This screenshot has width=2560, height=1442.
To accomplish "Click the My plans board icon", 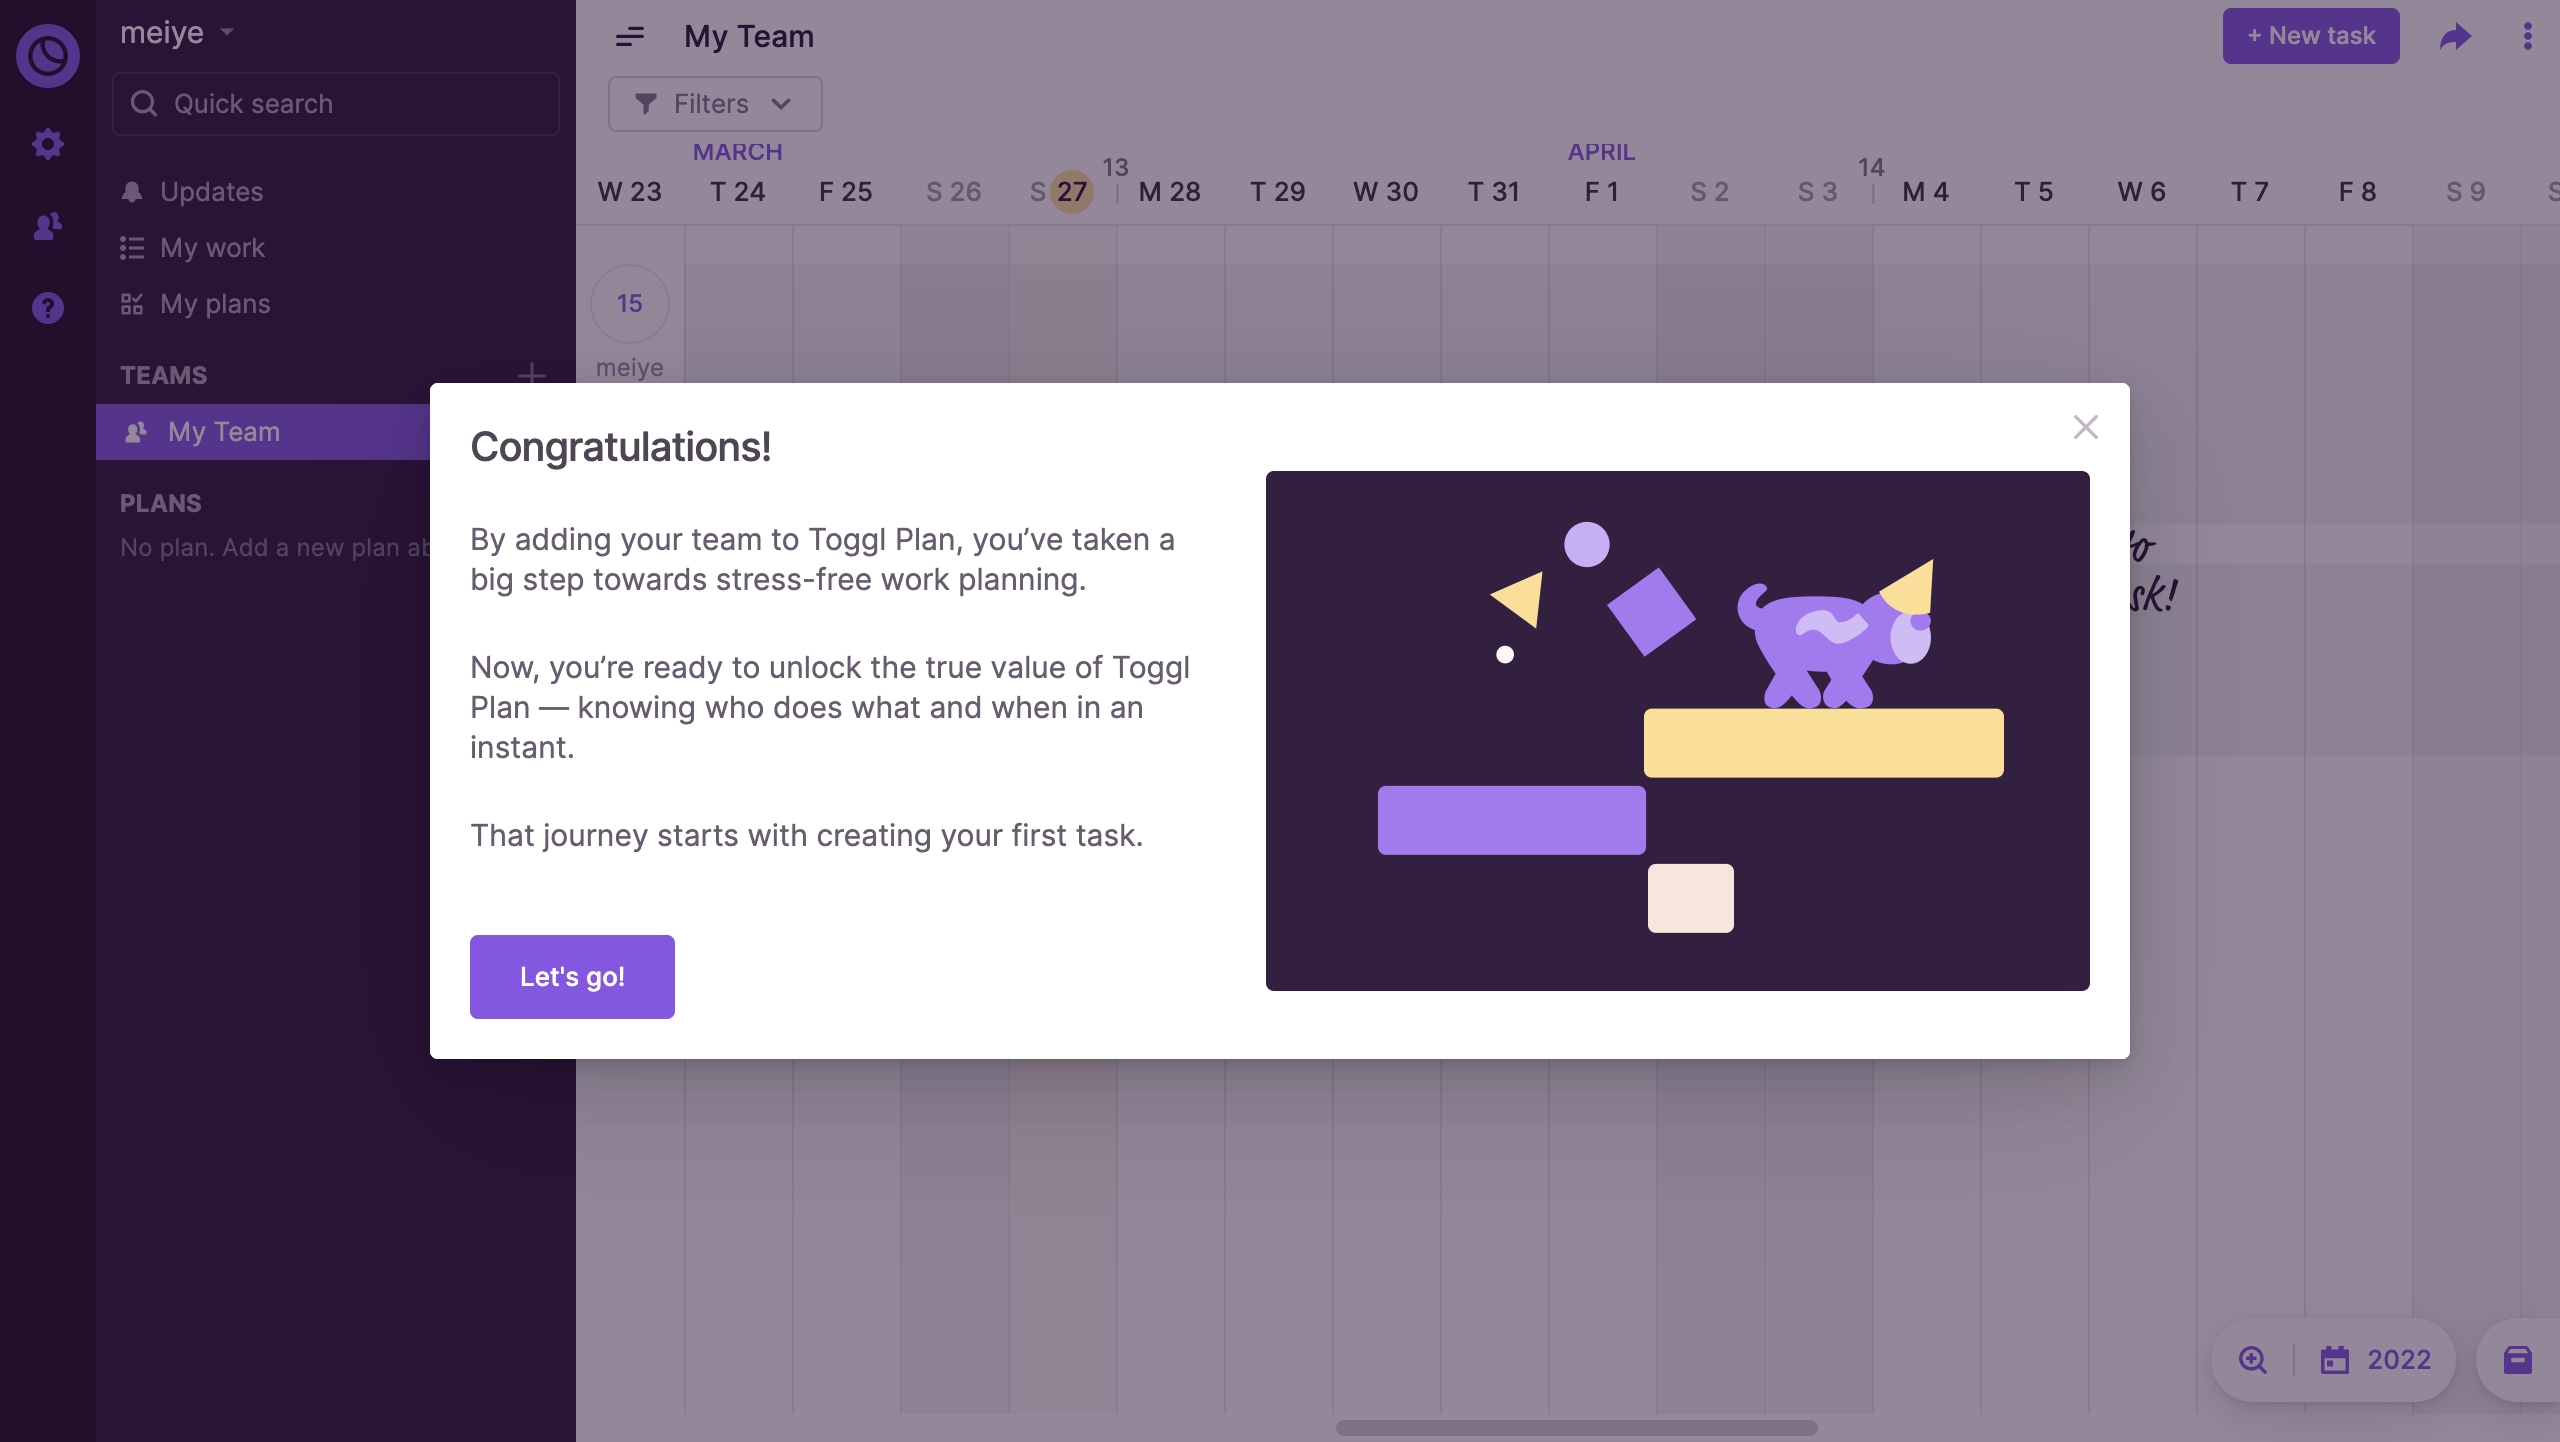I will (132, 303).
